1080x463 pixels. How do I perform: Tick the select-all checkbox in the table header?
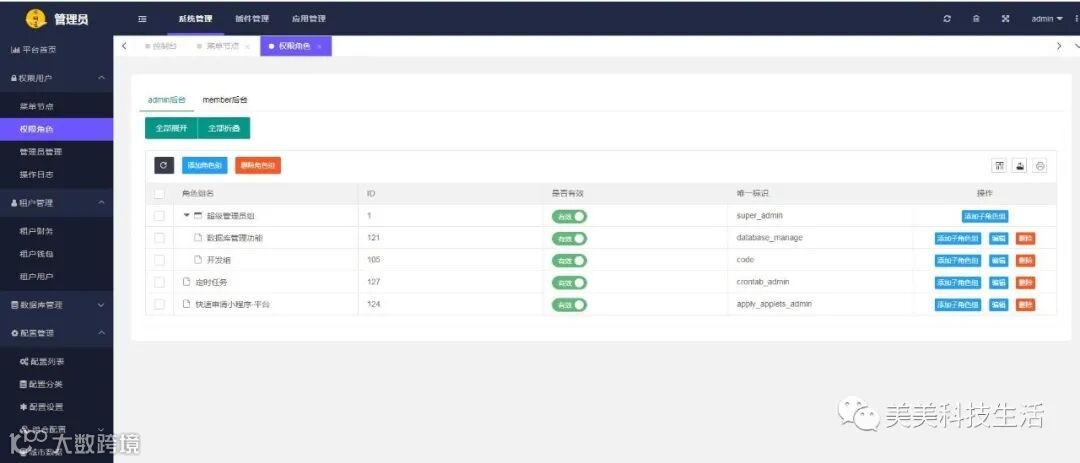[x=159, y=194]
